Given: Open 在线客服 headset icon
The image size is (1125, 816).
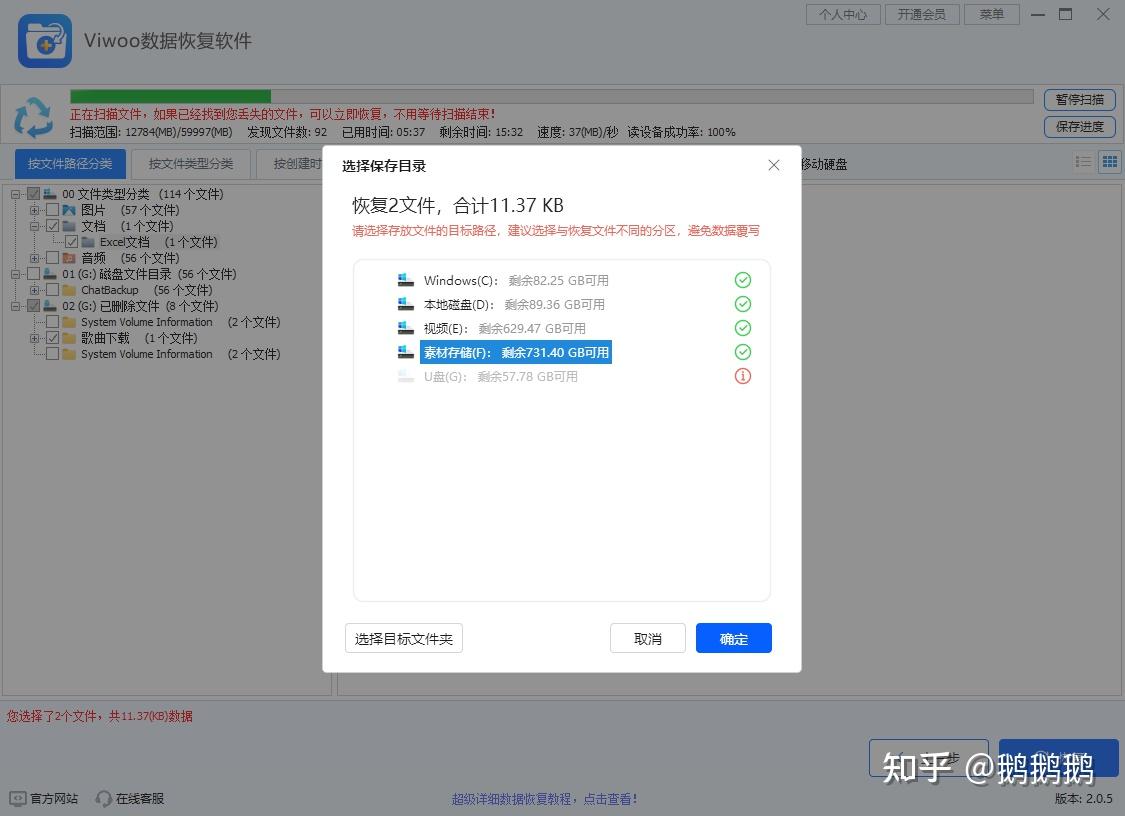Looking at the screenshot, I should tap(104, 798).
